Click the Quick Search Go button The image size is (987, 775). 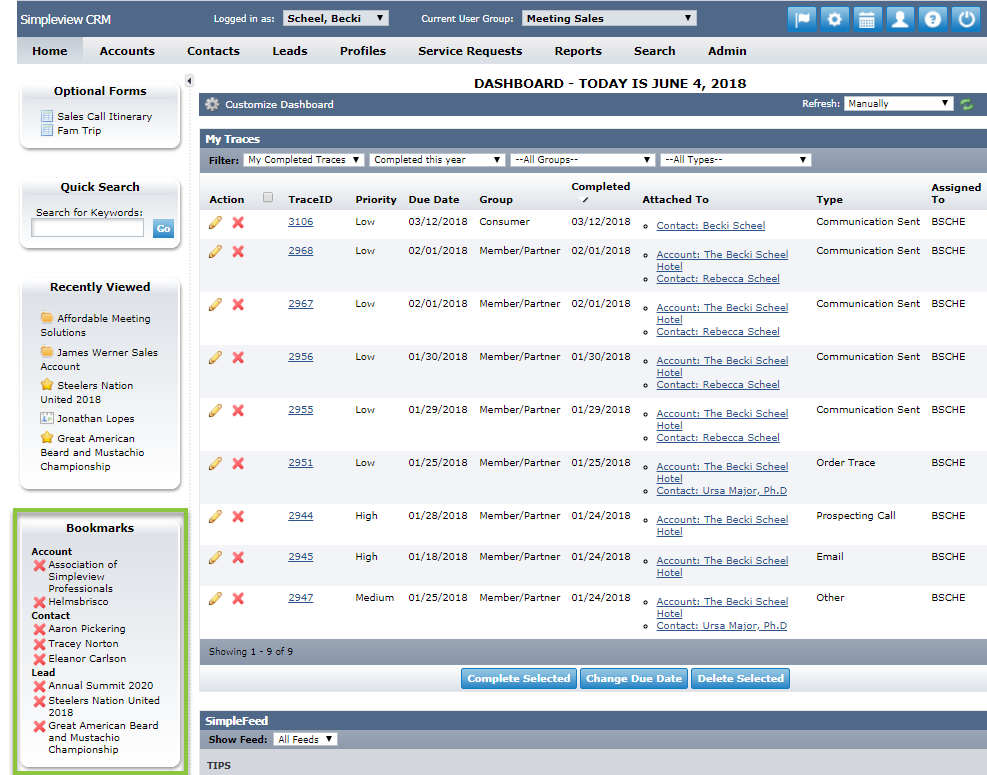(x=163, y=229)
